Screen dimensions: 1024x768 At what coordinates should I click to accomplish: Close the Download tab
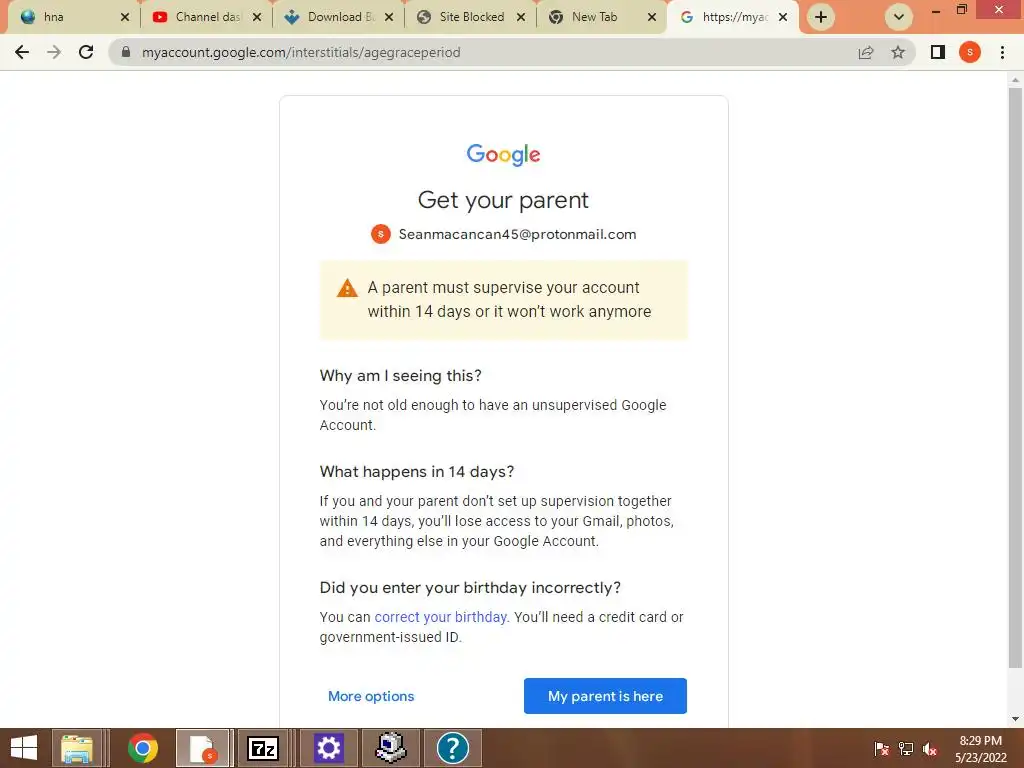point(389,18)
